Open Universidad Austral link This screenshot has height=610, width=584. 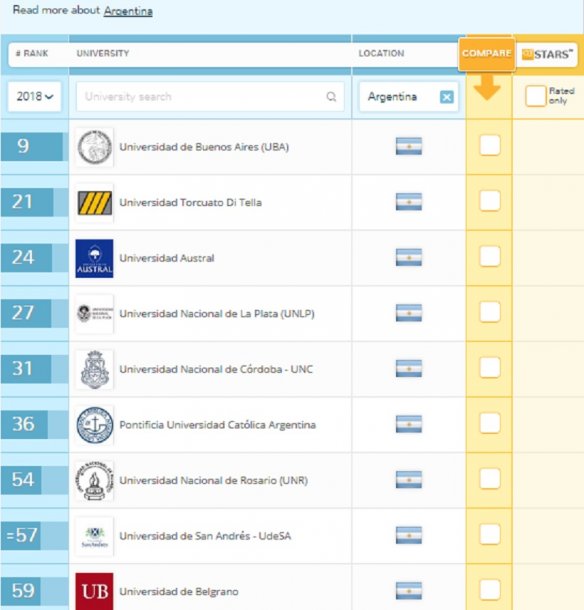(167, 258)
